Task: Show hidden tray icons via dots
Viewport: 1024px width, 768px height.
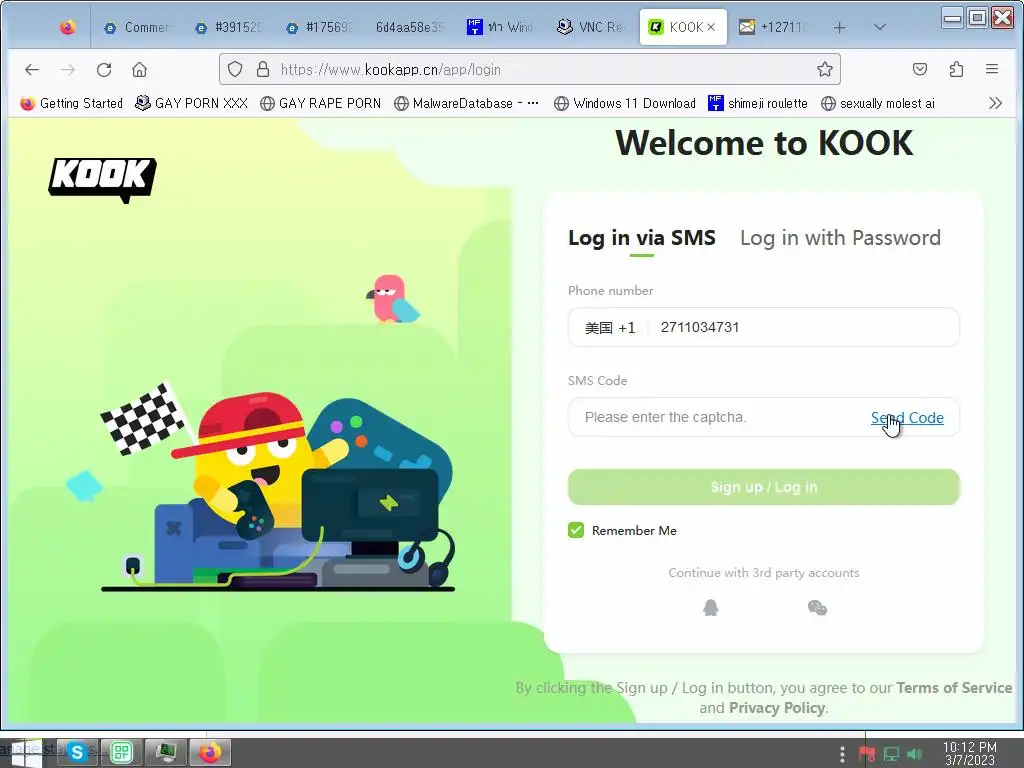Action: point(842,754)
